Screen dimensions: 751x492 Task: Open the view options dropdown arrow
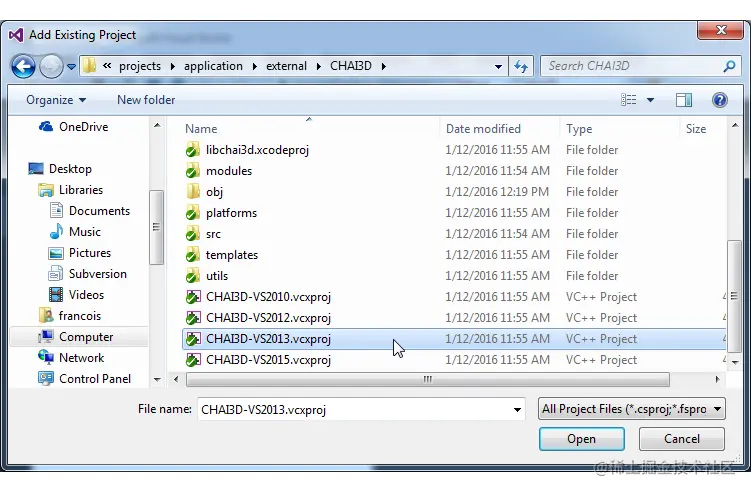(x=650, y=100)
